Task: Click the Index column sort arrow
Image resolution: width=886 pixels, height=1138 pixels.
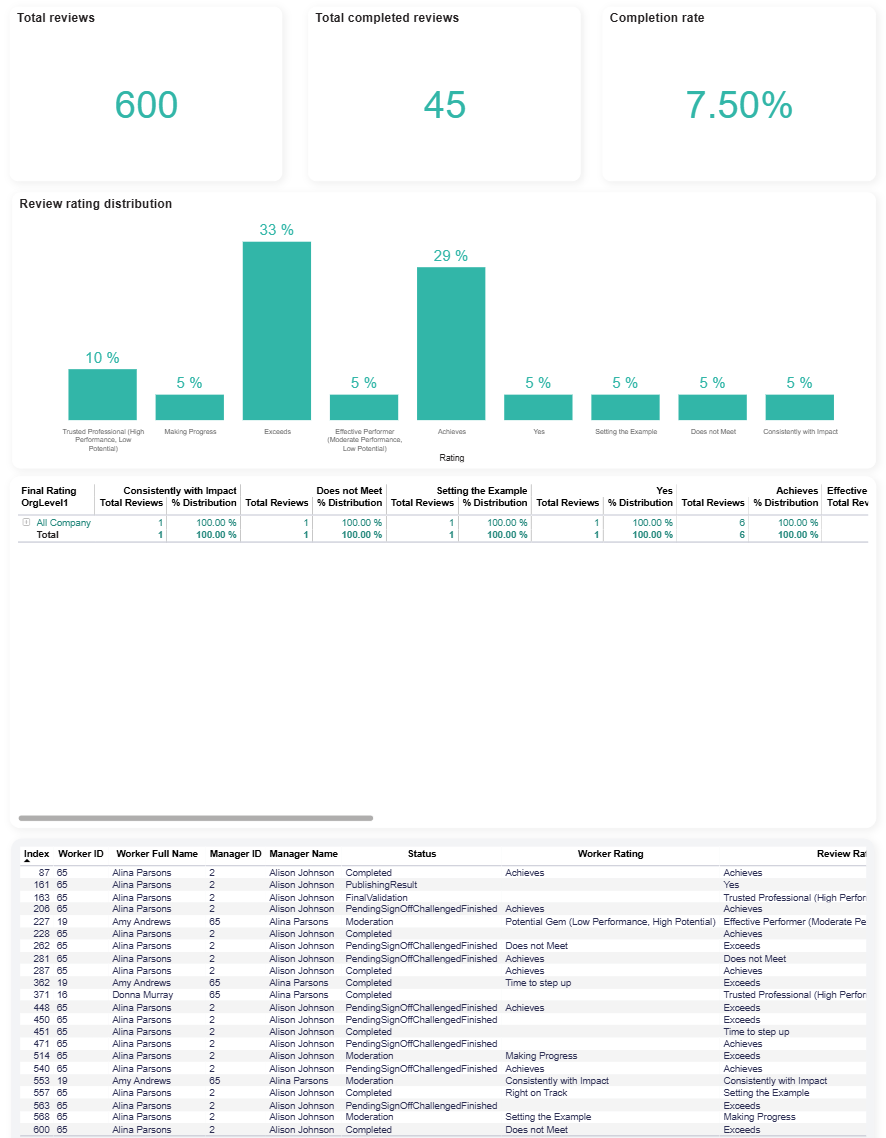Action: click(27, 861)
